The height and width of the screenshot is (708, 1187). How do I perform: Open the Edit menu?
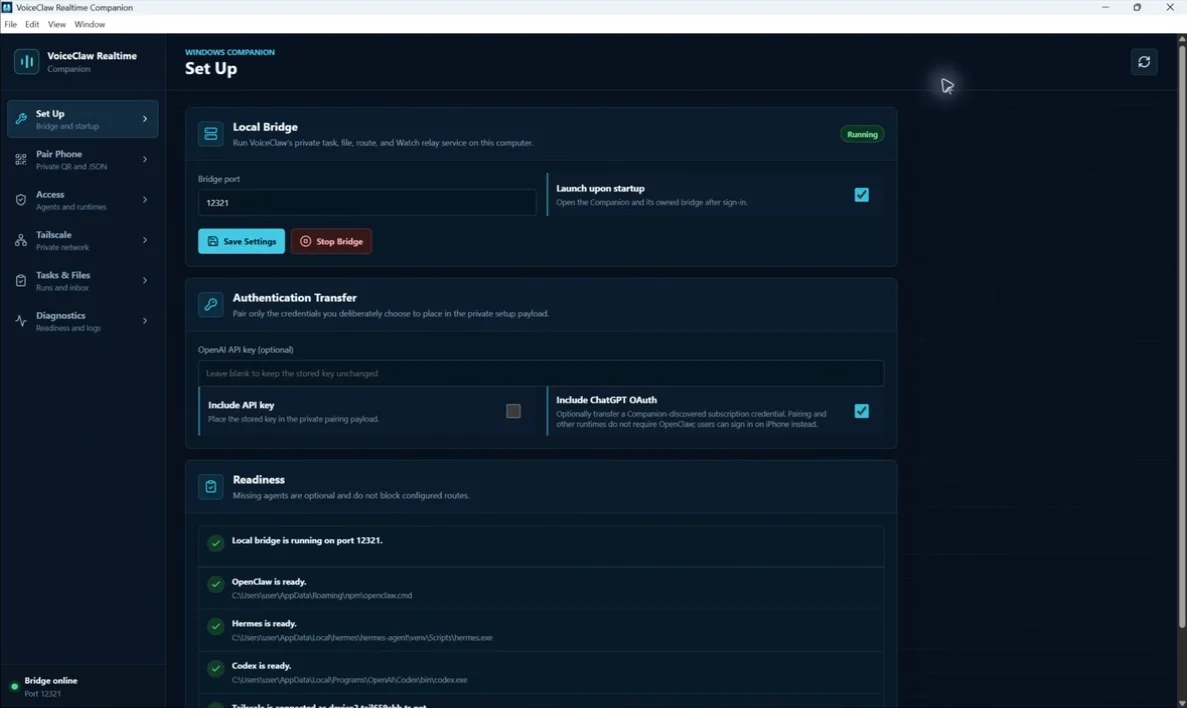tap(32, 24)
